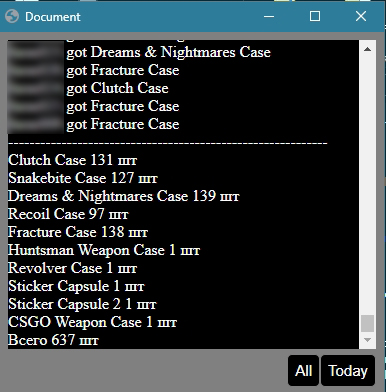The width and height of the screenshot is (386, 392).
Task: Click the Recoil Case 97 entry
Action: click(x=68, y=214)
